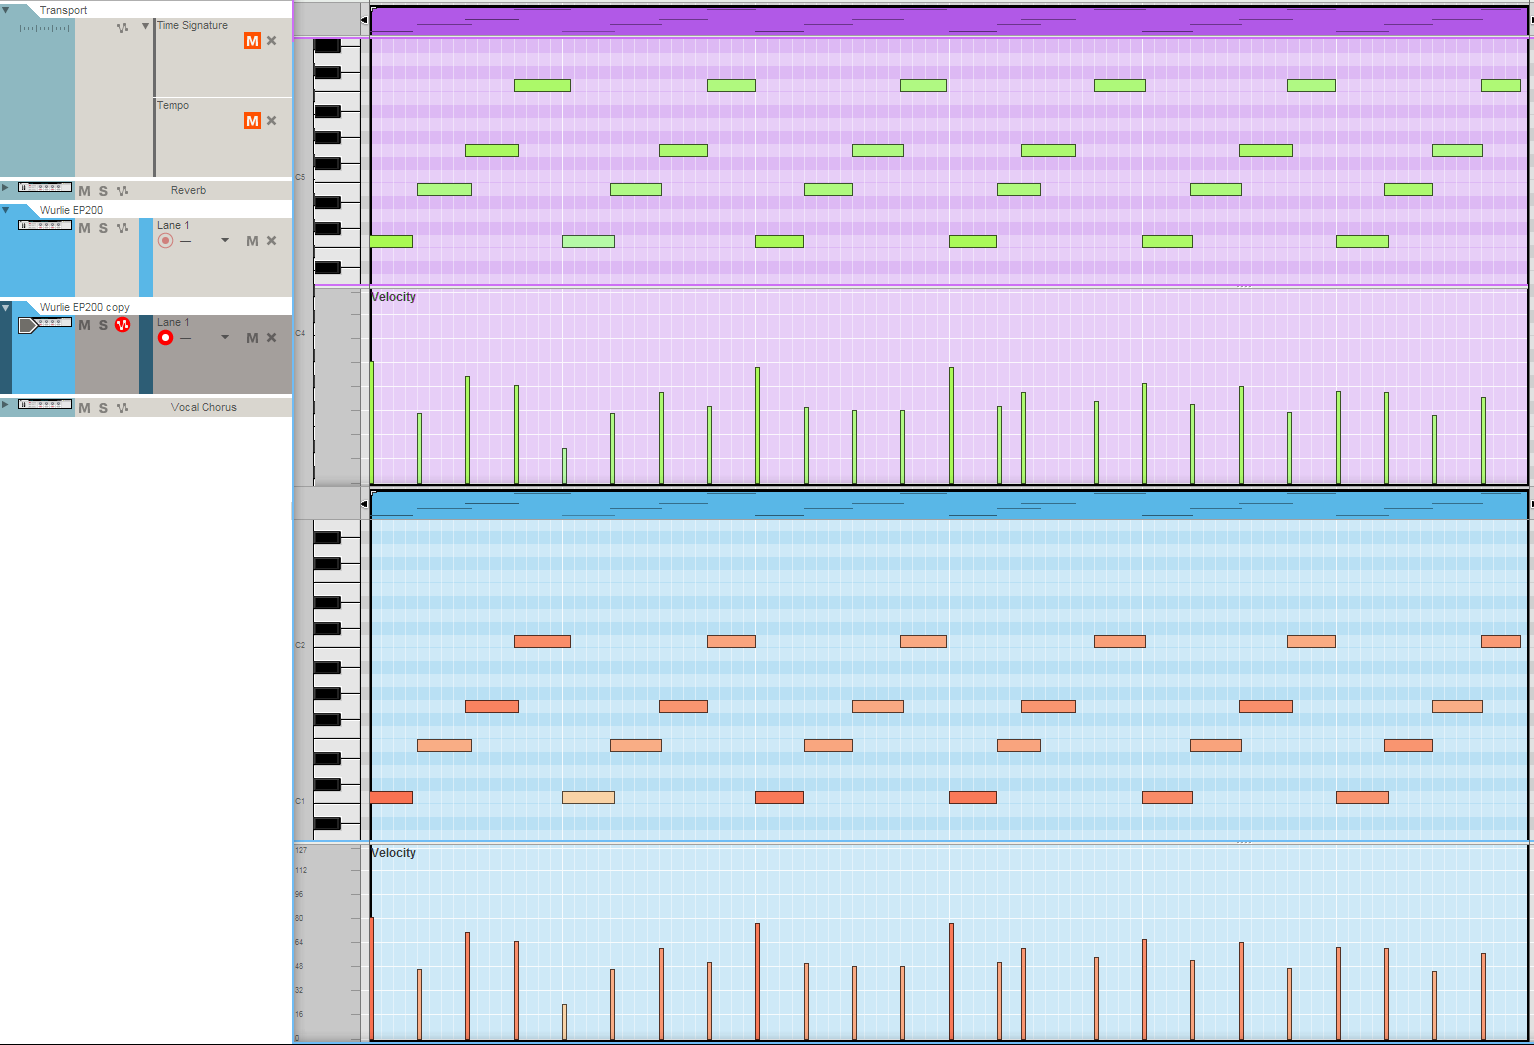
Task: Click the Transport track ruler icon
Action: (45, 28)
